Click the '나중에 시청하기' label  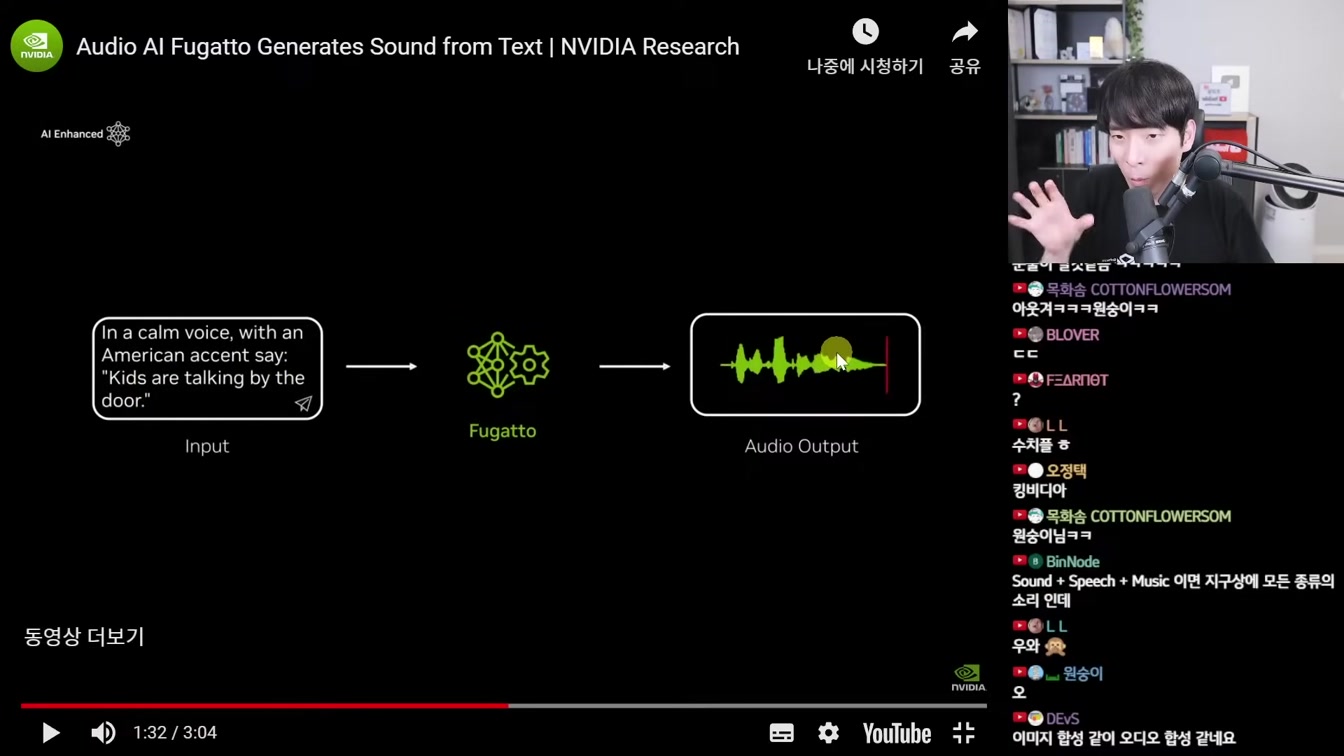tap(865, 67)
